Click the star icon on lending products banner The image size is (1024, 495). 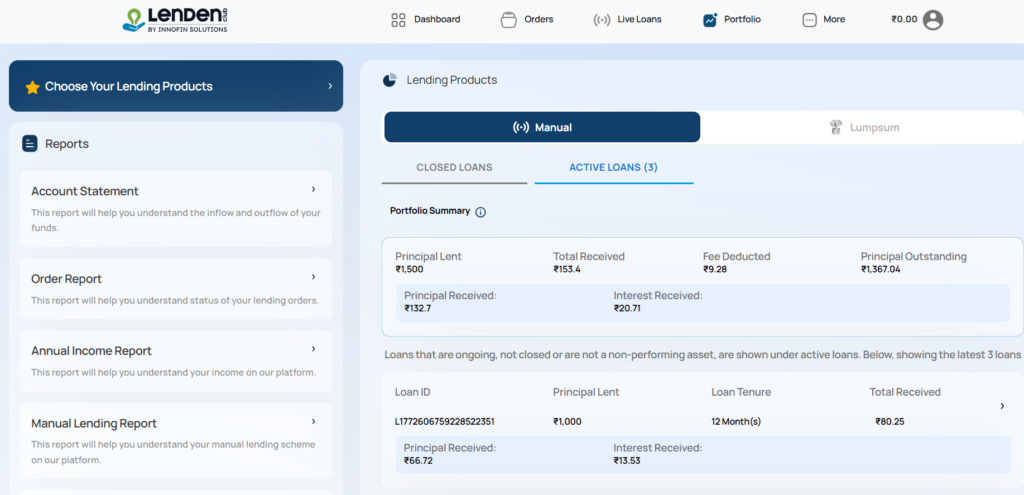tap(33, 87)
